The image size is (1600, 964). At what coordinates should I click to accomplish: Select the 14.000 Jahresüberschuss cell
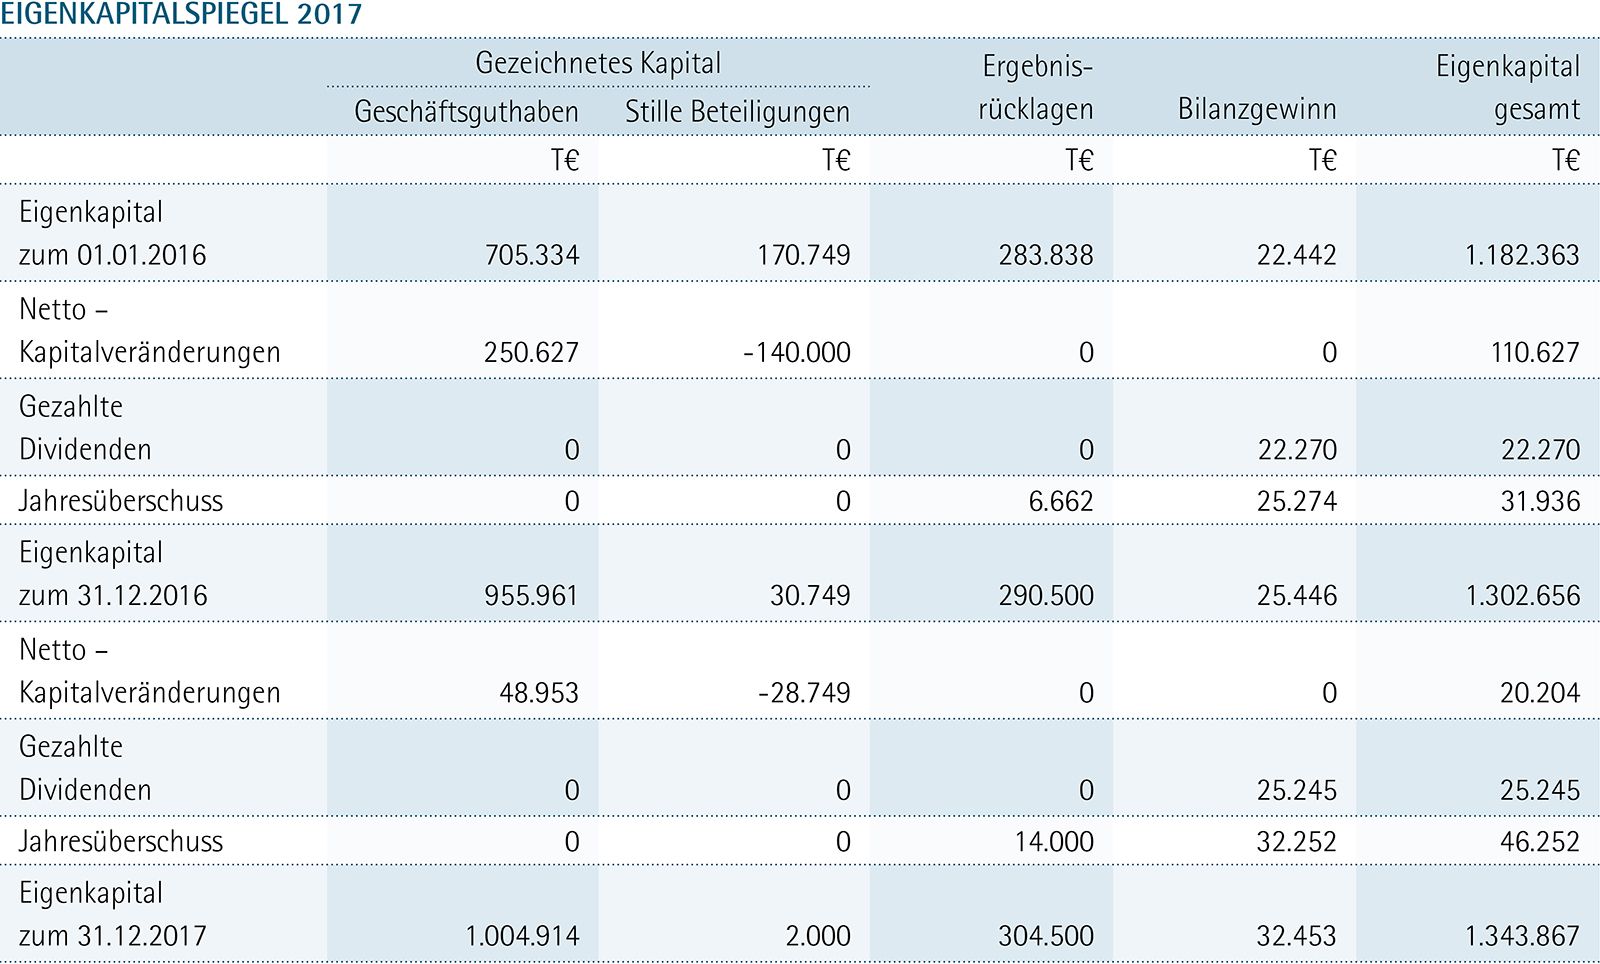[x=1054, y=842]
